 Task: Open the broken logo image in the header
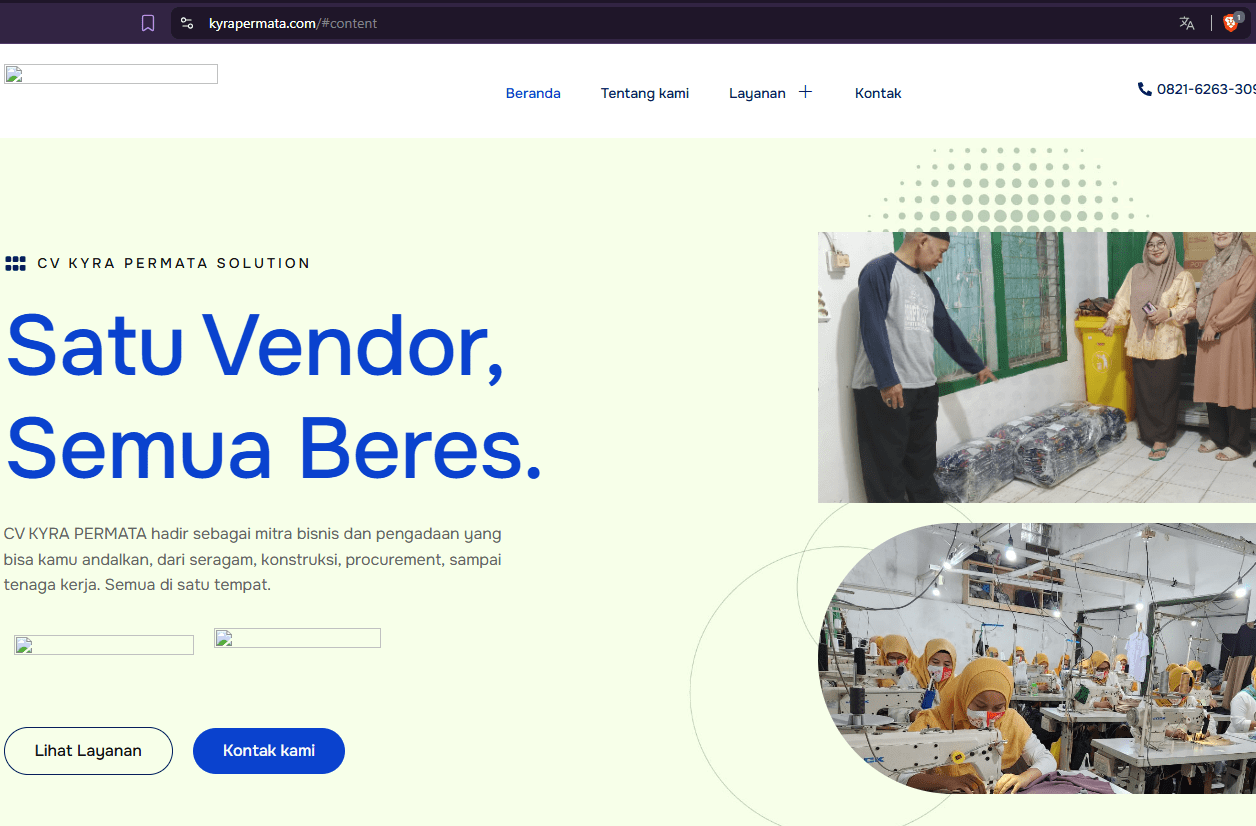(111, 74)
